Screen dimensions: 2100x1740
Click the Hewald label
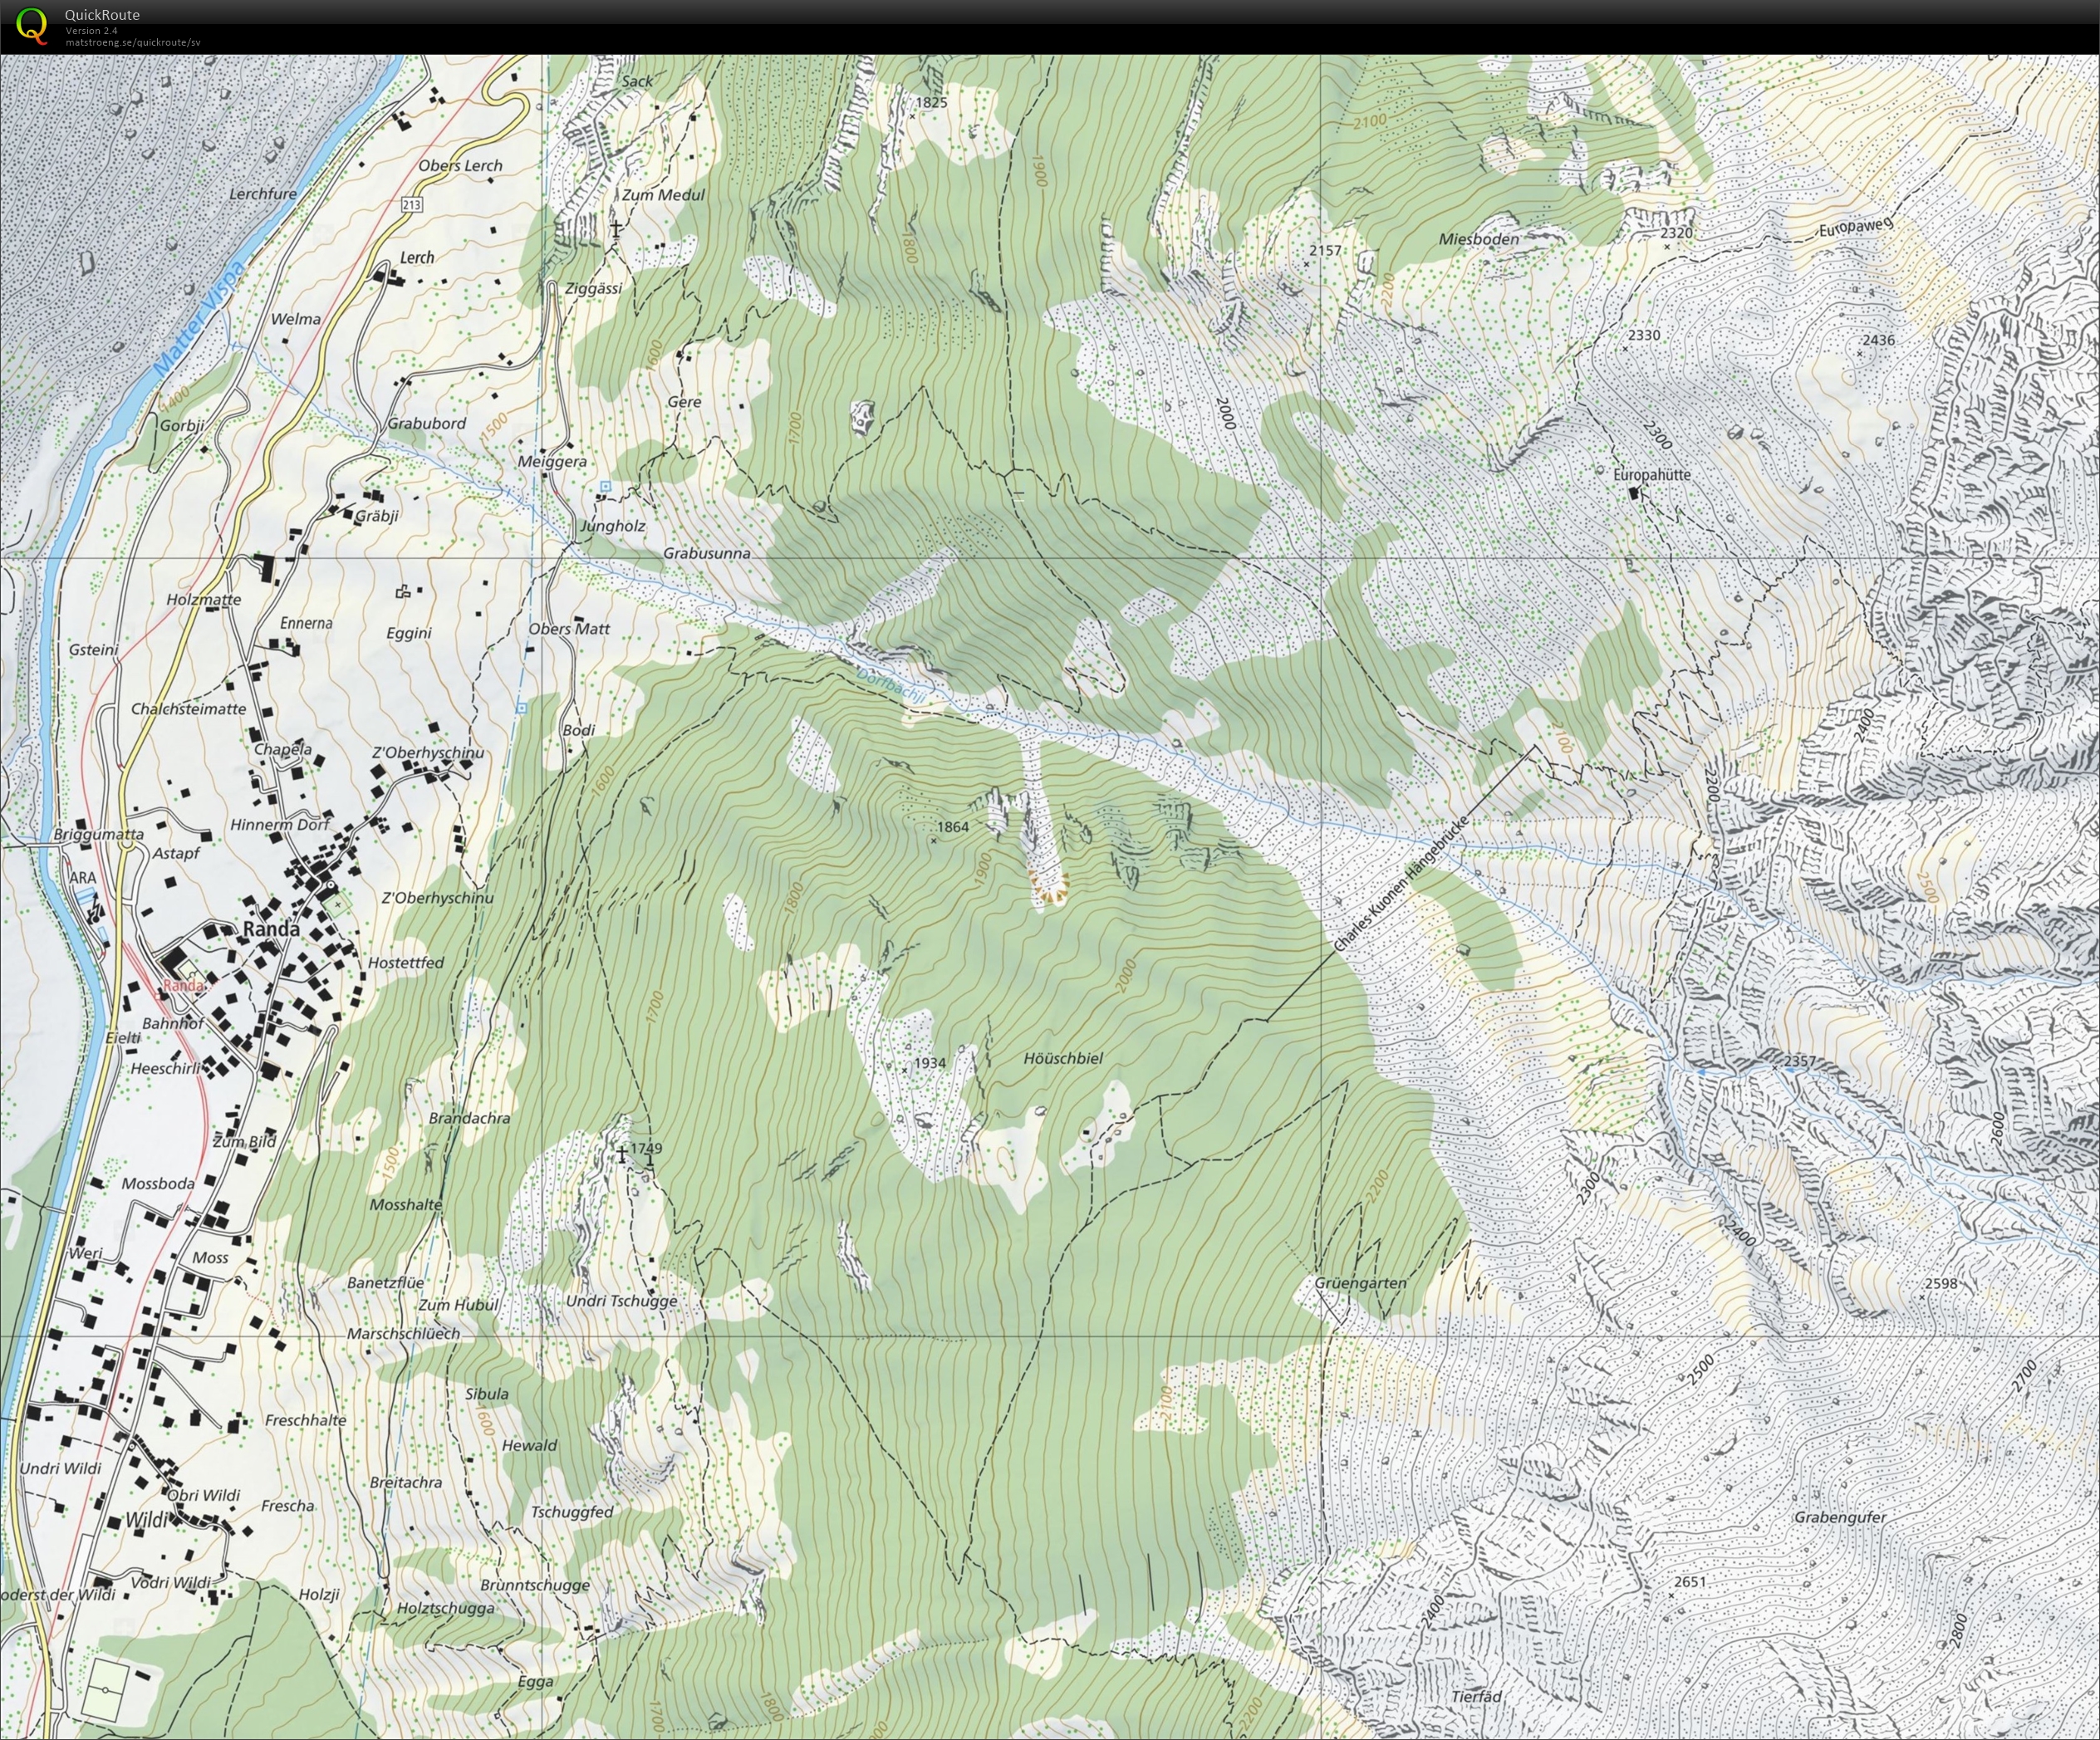click(x=529, y=1445)
